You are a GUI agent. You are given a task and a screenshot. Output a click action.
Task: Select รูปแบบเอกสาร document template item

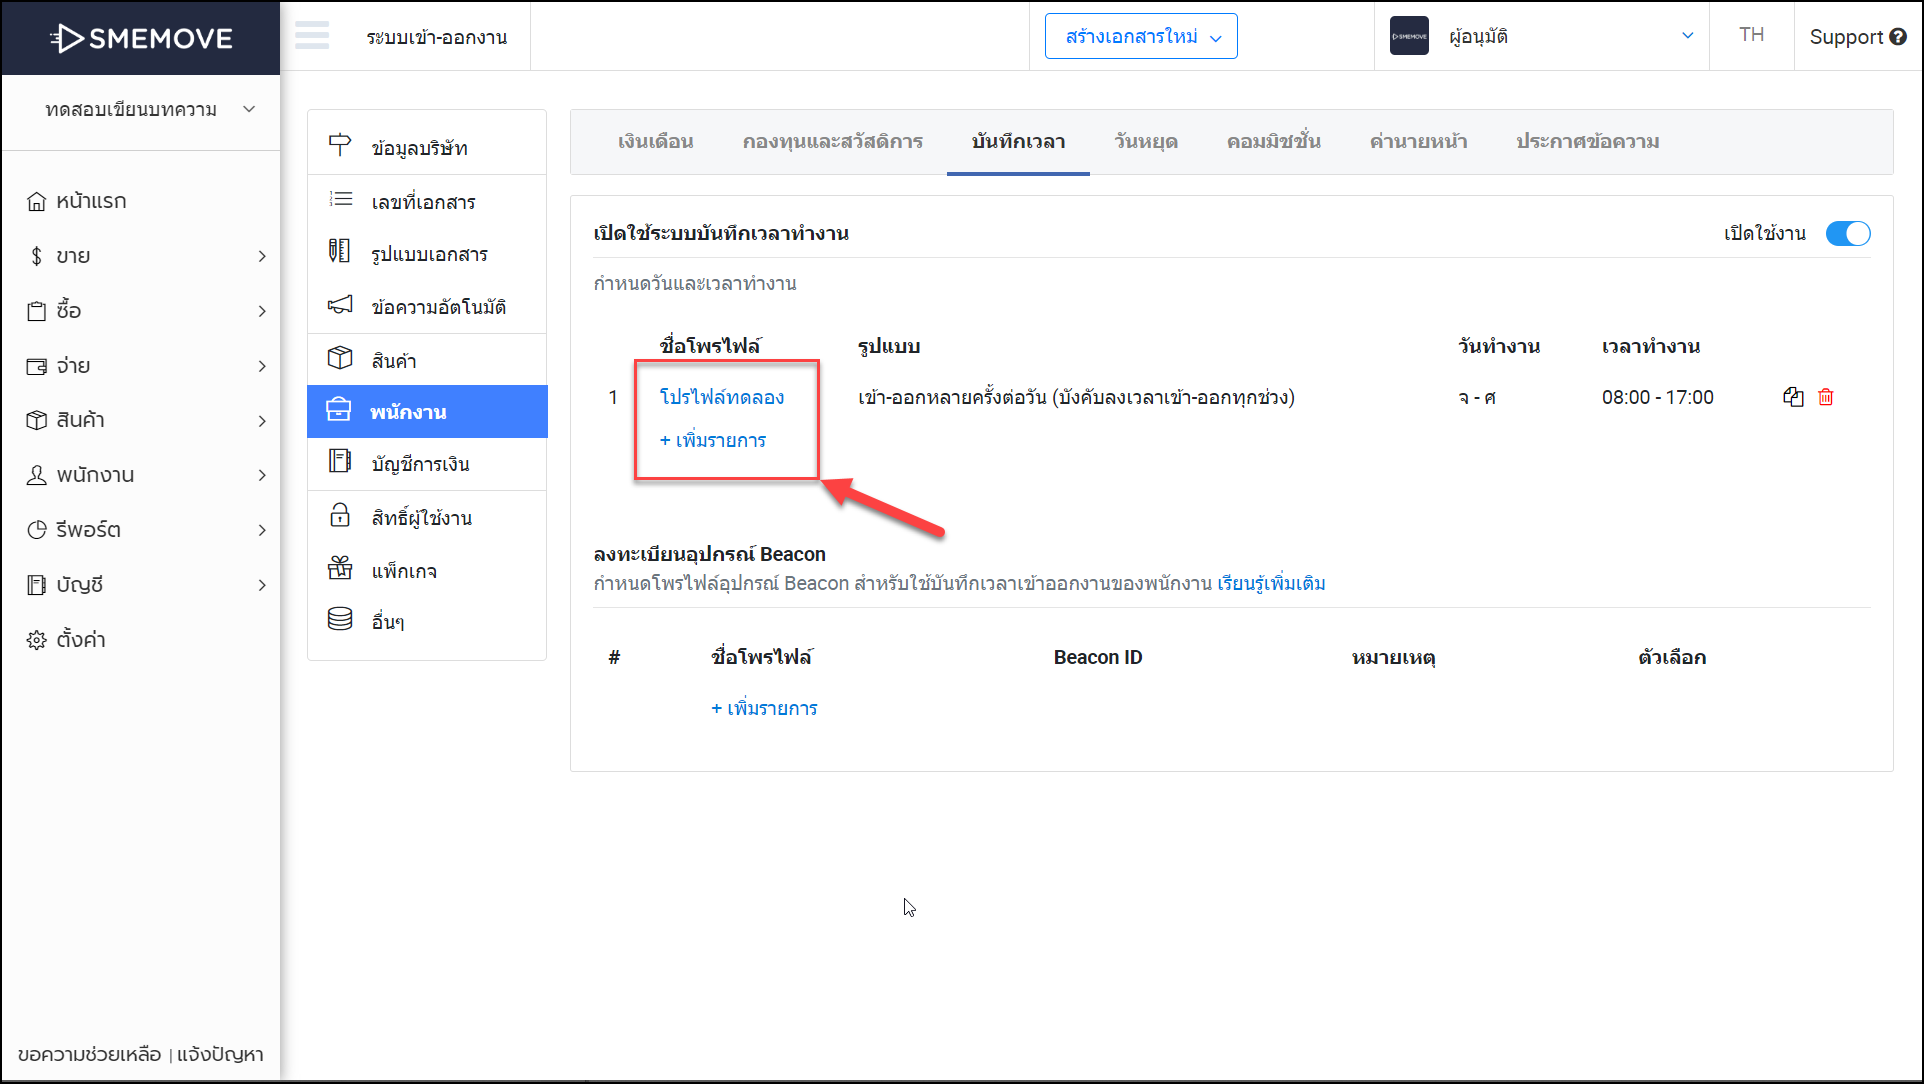pyautogui.click(x=427, y=254)
